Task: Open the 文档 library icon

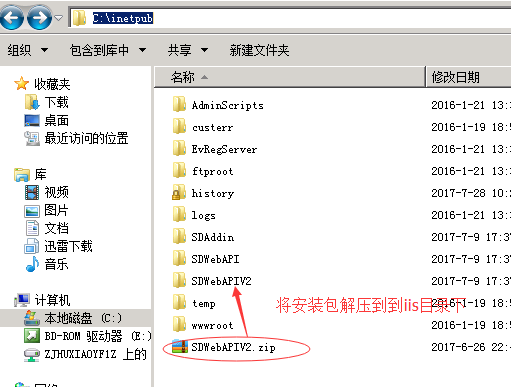Action: click(x=32, y=228)
